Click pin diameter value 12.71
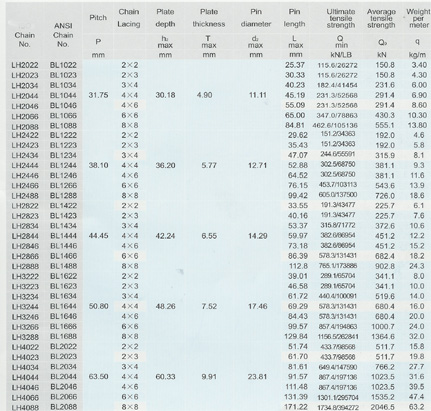Viewport: 431px width, 411px height. click(x=258, y=165)
